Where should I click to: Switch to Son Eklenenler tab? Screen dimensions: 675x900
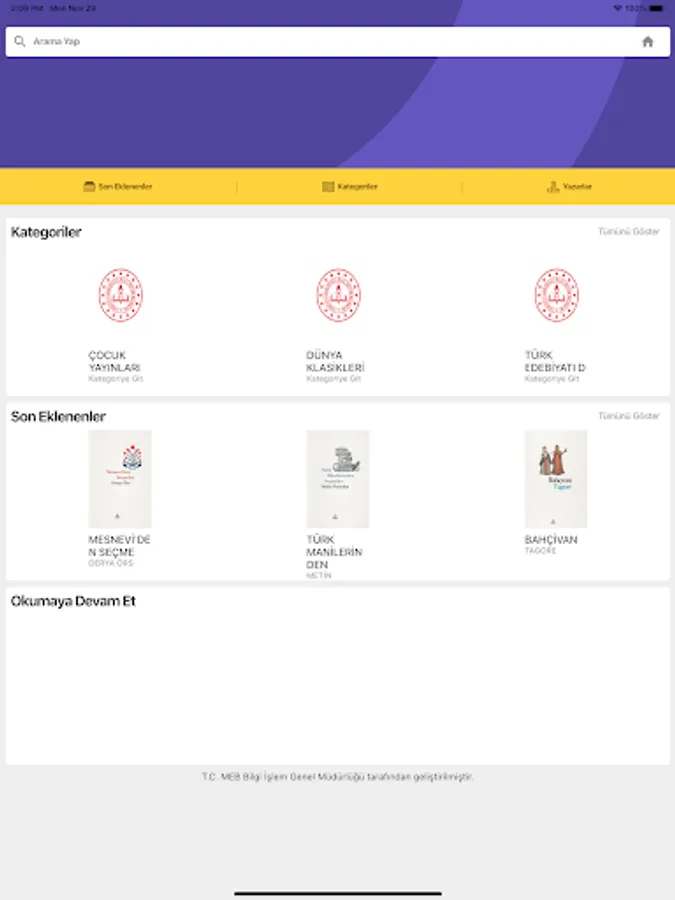tap(118, 186)
